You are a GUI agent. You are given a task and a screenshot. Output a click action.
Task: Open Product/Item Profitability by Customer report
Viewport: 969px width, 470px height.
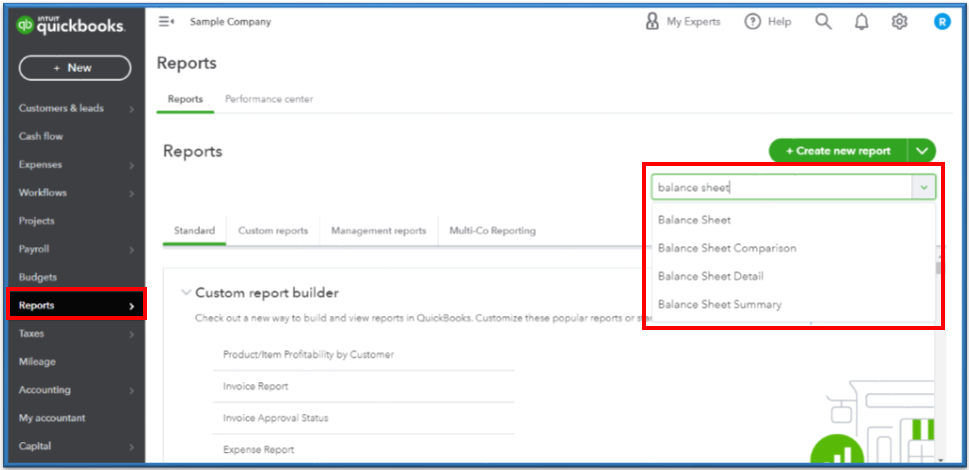click(x=308, y=355)
